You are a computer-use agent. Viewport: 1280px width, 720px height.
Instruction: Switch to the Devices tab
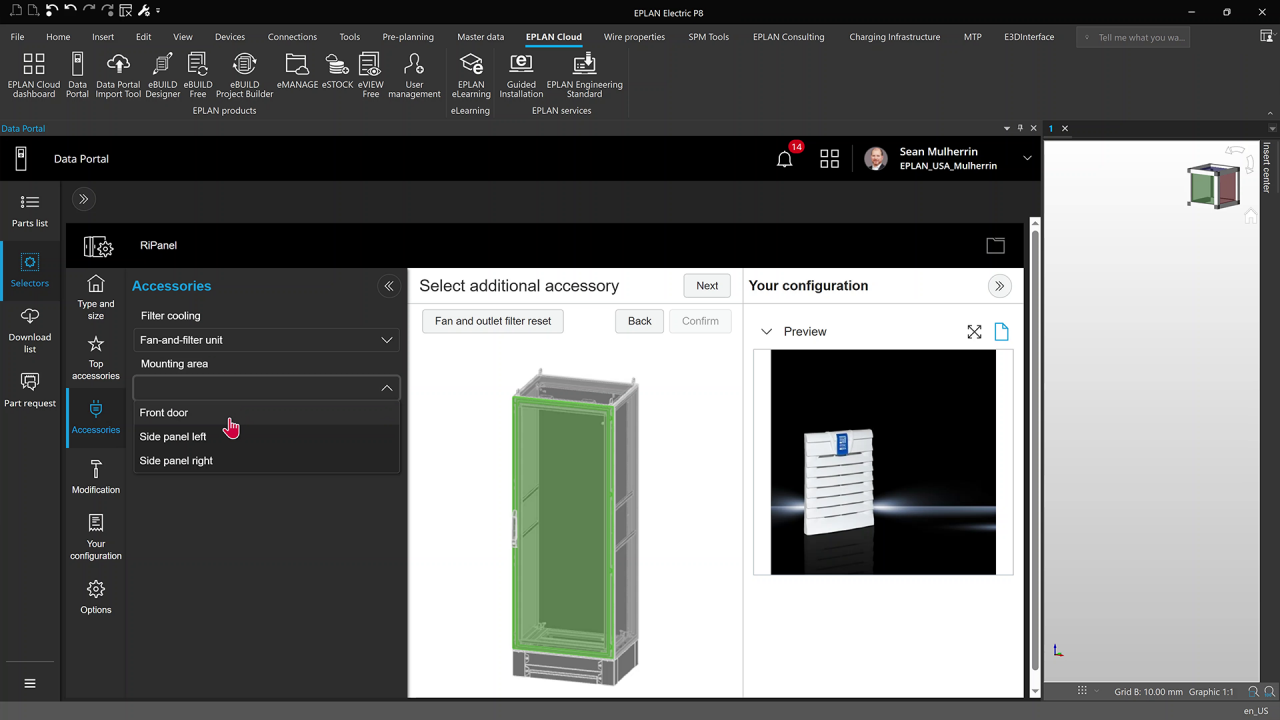[x=230, y=37]
